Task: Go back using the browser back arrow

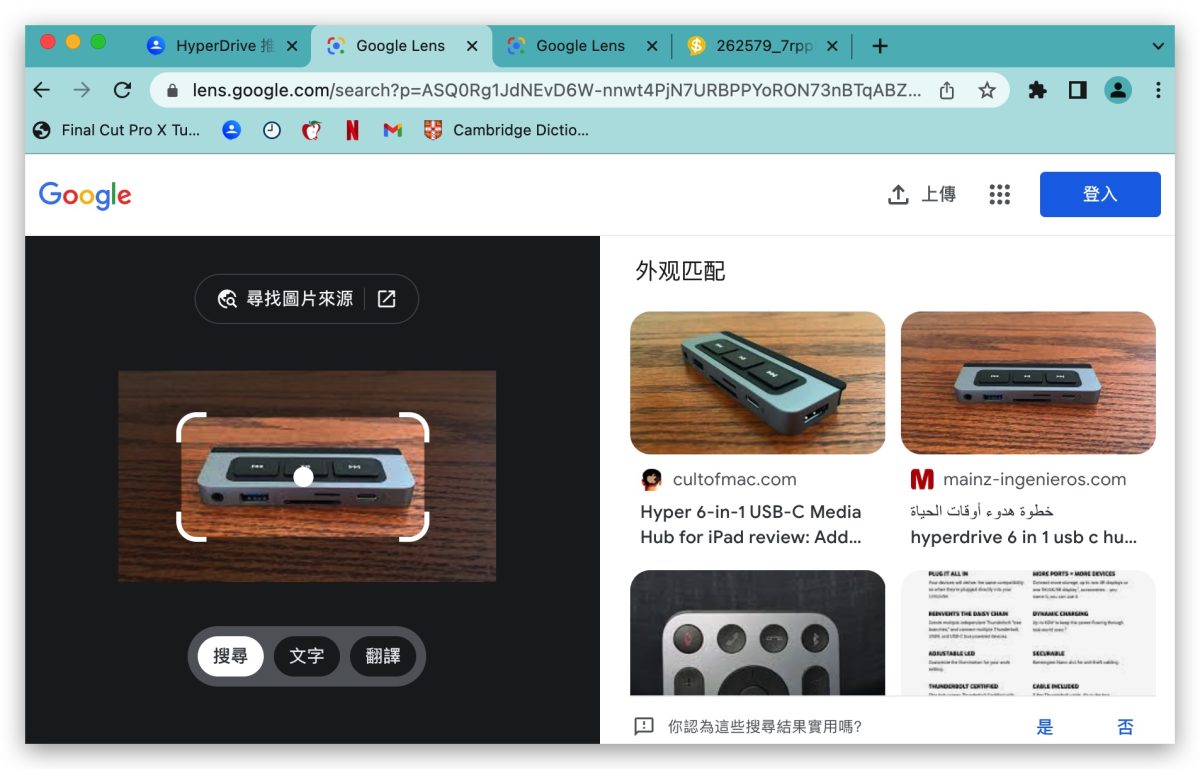Action: click(42, 90)
